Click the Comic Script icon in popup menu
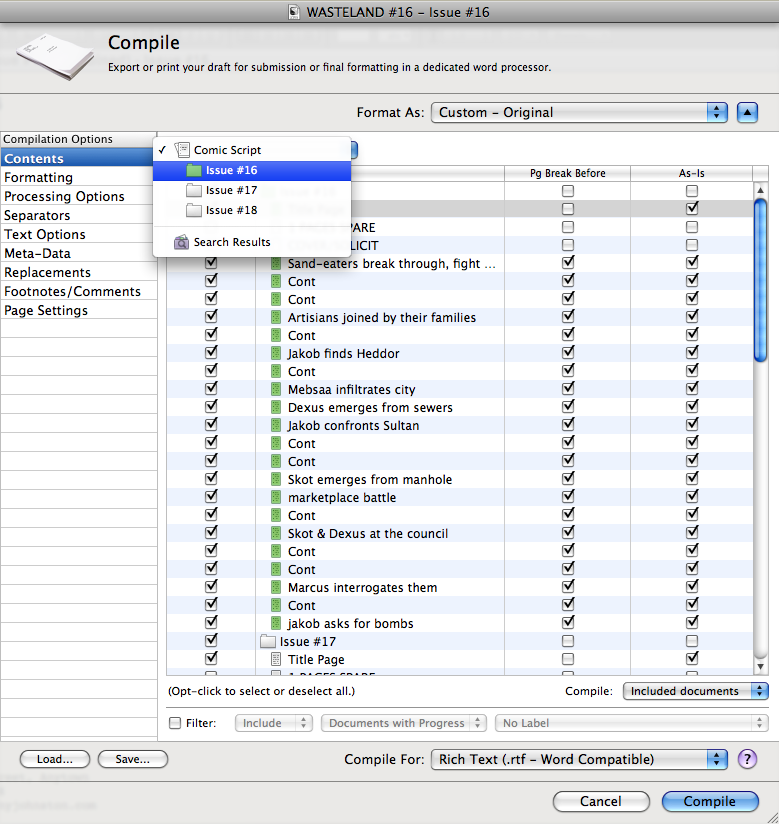This screenshot has width=779, height=824. click(x=182, y=150)
